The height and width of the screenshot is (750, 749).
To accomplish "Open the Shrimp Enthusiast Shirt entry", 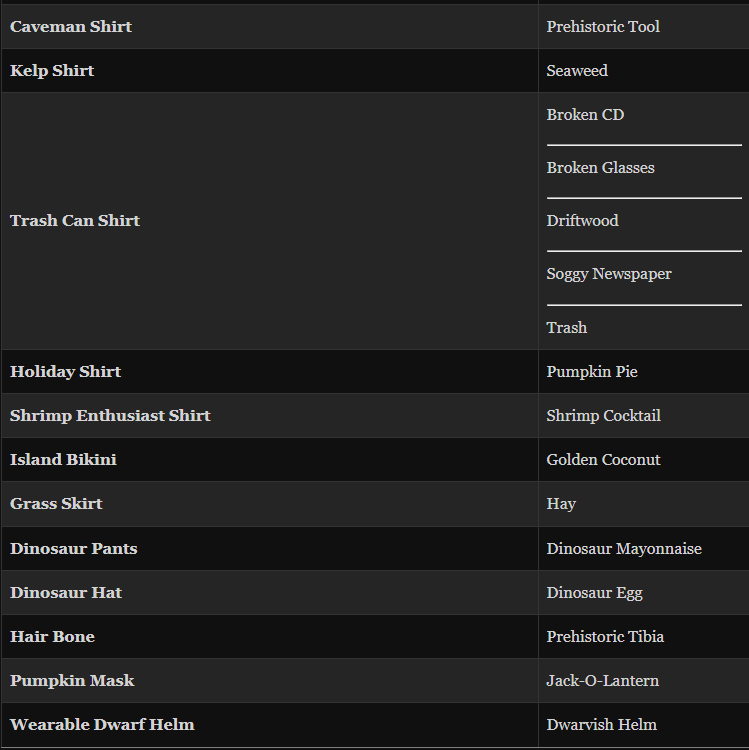I will pos(110,416).
